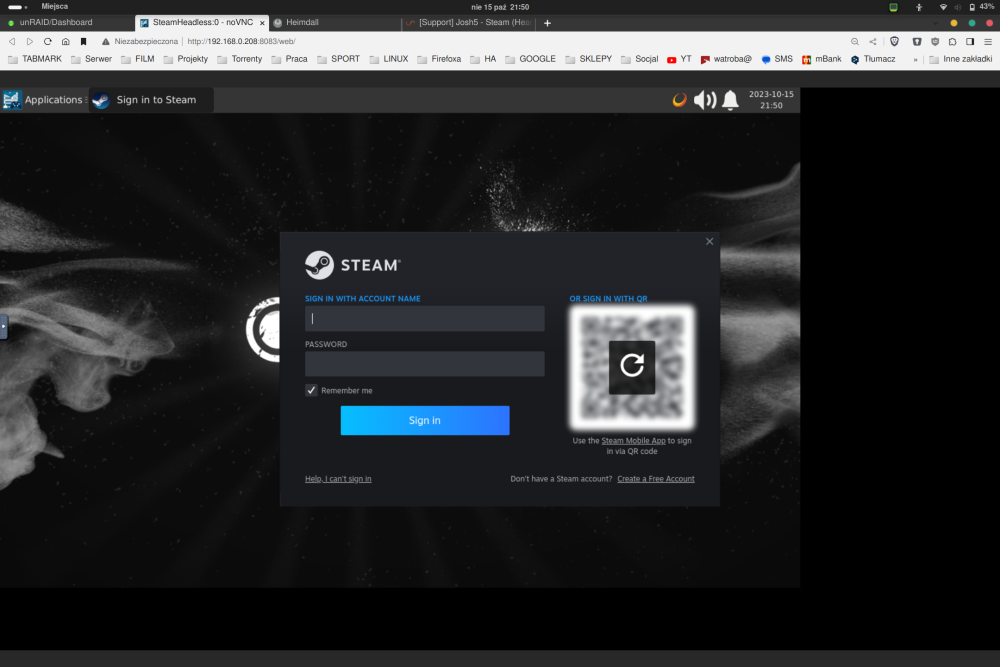1000x667 pixels.
Task: Open the Socjal bookmarks folder
Action: click(640, 59)
